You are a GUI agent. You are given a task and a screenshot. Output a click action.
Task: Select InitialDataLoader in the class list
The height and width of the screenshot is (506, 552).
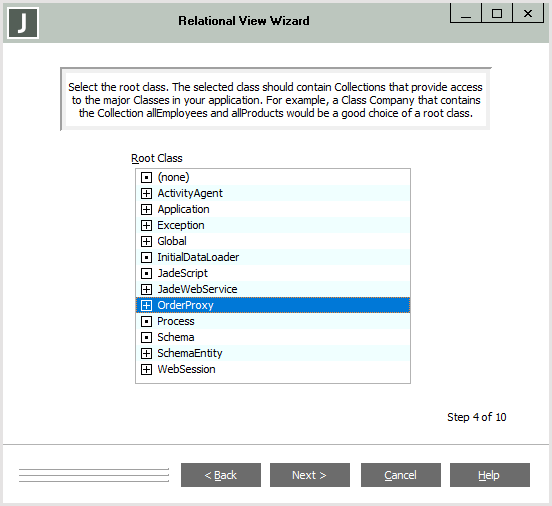pos(273,257)
